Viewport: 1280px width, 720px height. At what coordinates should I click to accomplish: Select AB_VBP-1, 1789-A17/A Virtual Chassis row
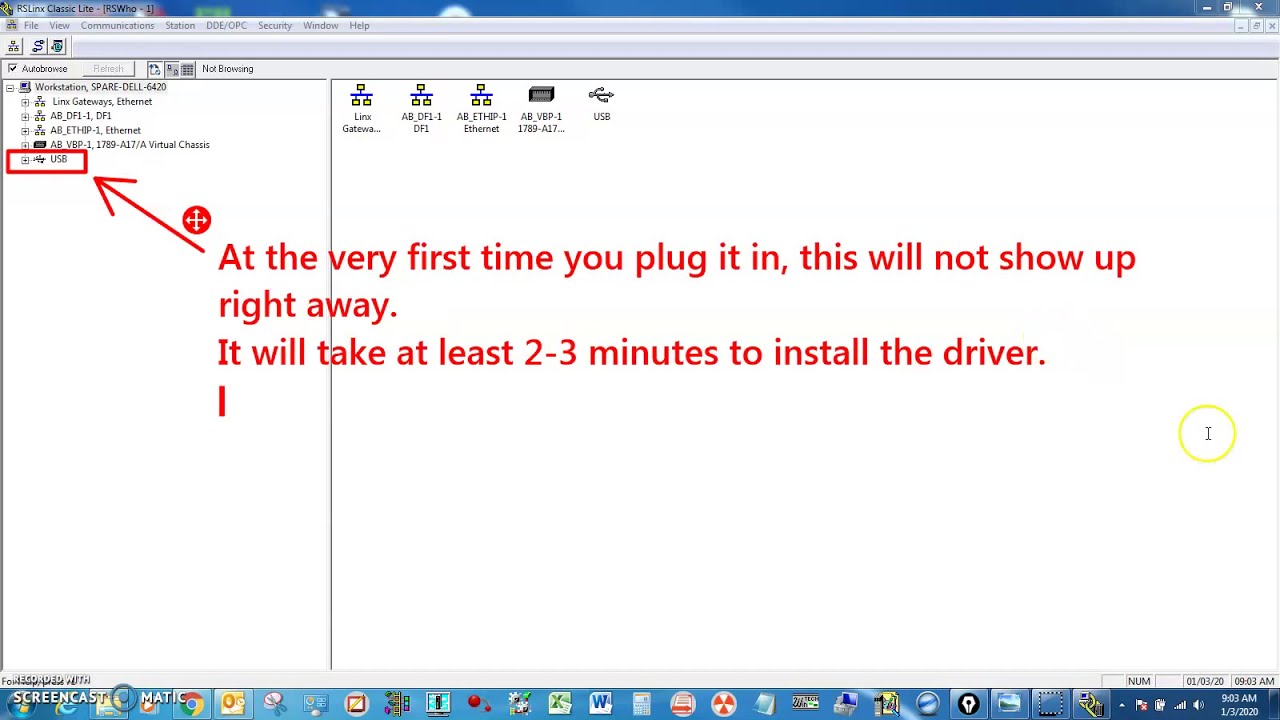(129, 145)
